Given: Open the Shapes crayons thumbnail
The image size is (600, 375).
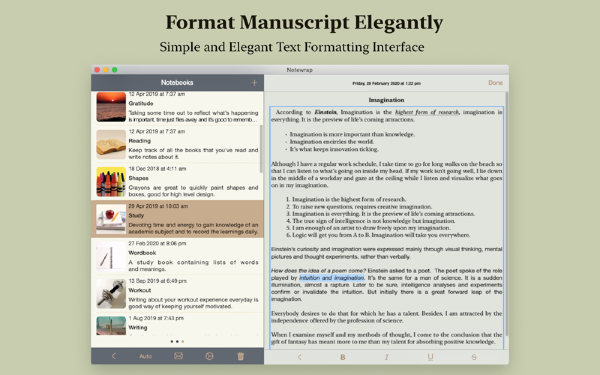Looking at the screenshot, I should [x=111, y=182].
